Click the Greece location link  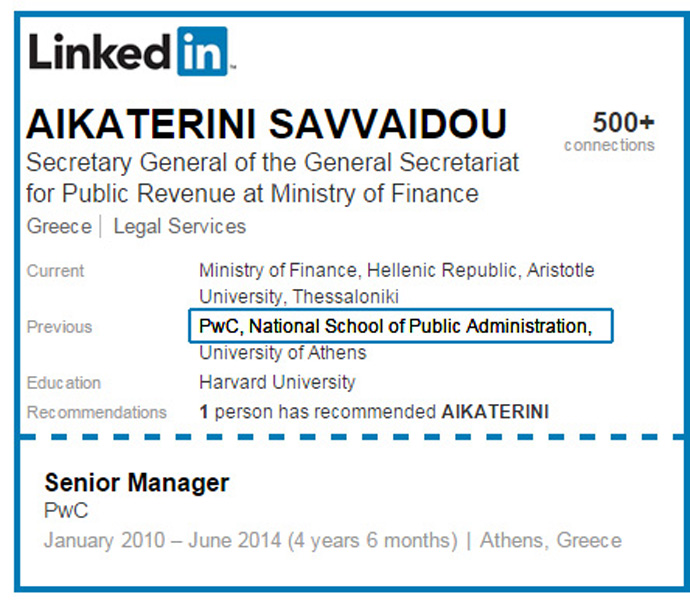[59, 226]
